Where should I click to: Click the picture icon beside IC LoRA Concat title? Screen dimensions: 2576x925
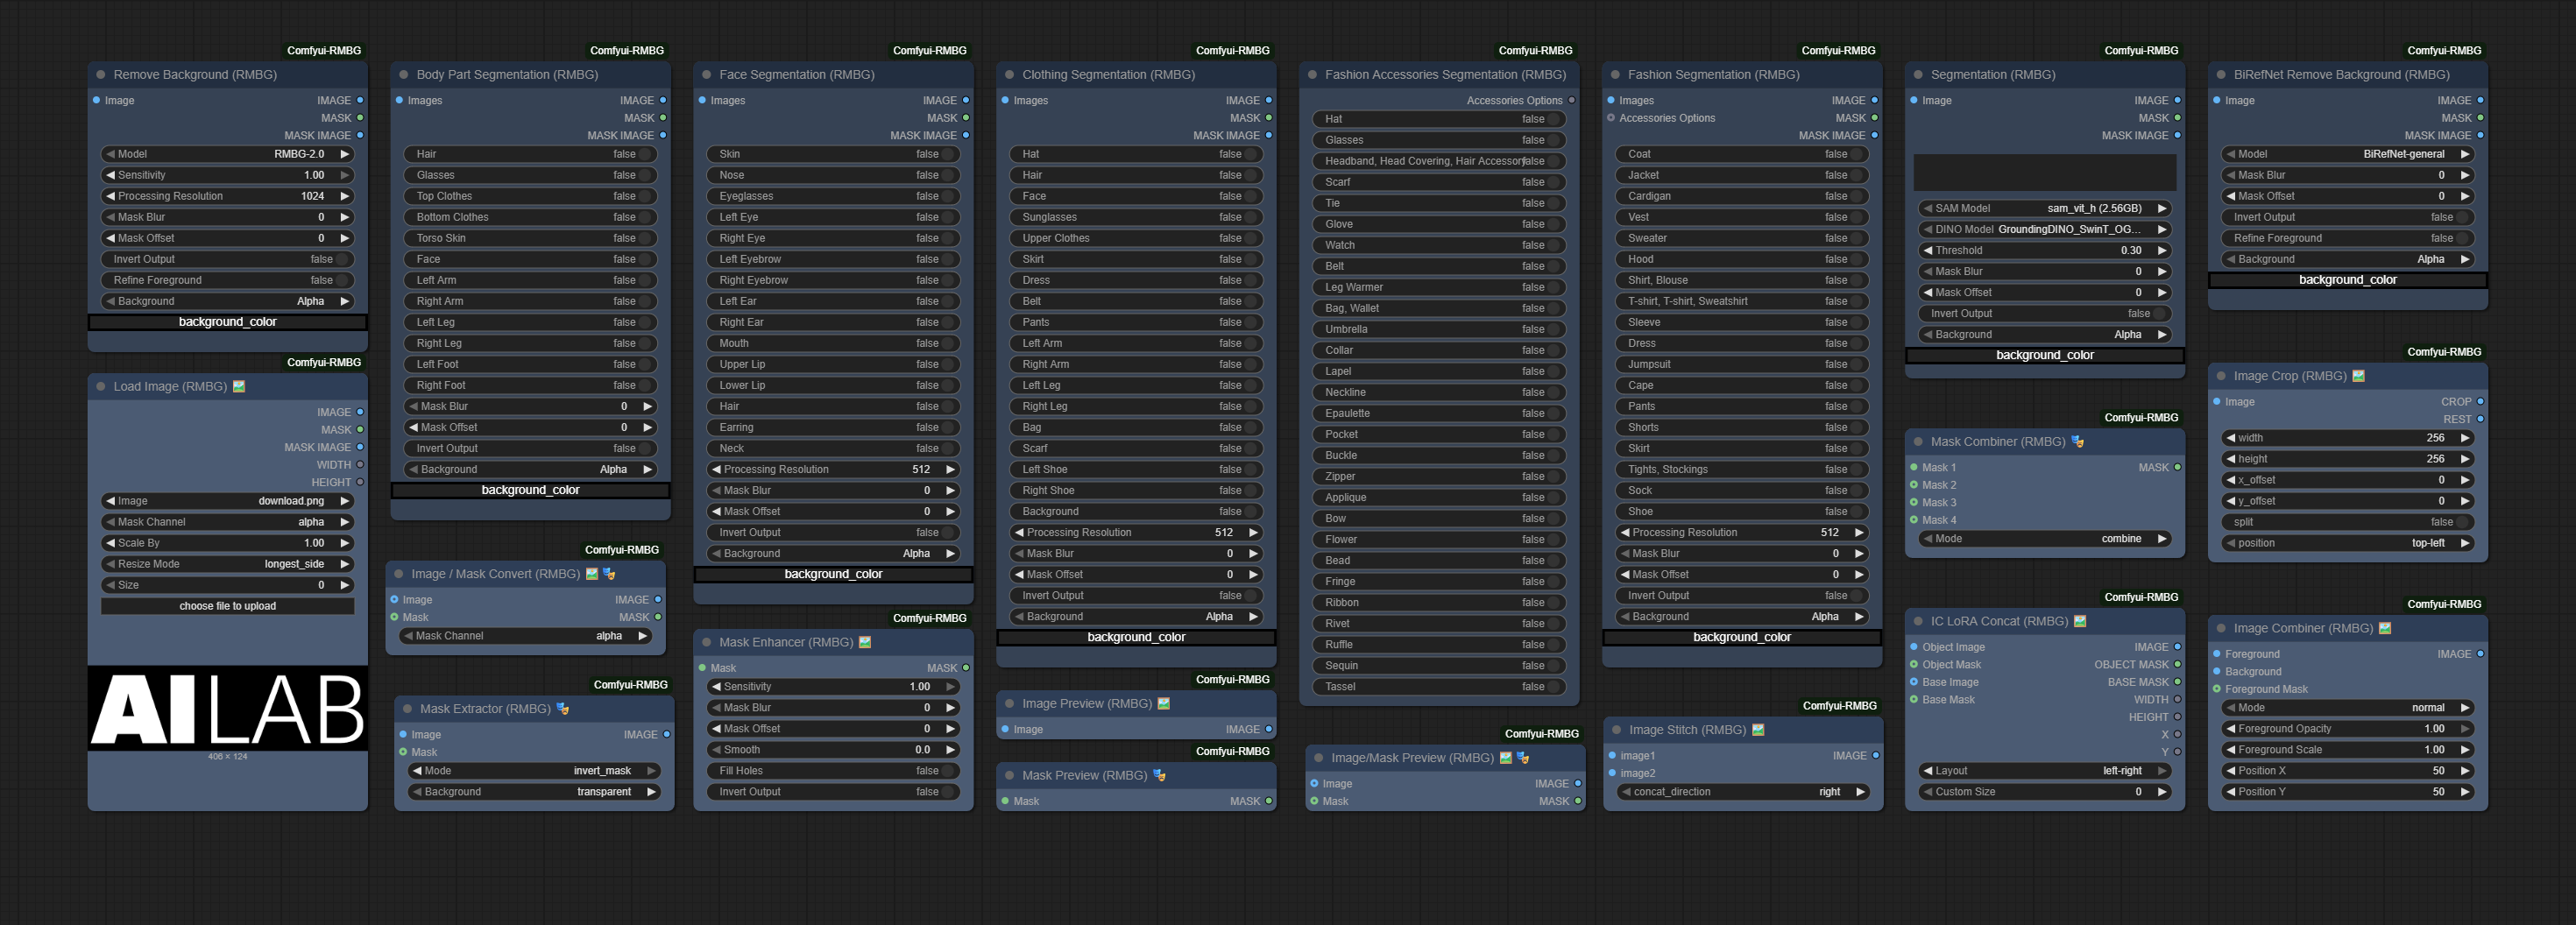pyautogui.click(x=2080, y=622)
